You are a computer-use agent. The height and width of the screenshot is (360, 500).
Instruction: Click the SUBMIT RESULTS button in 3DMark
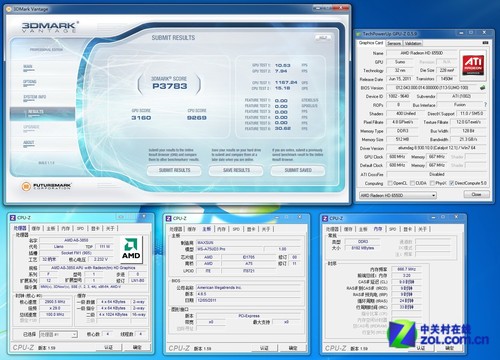pos(174,170)
